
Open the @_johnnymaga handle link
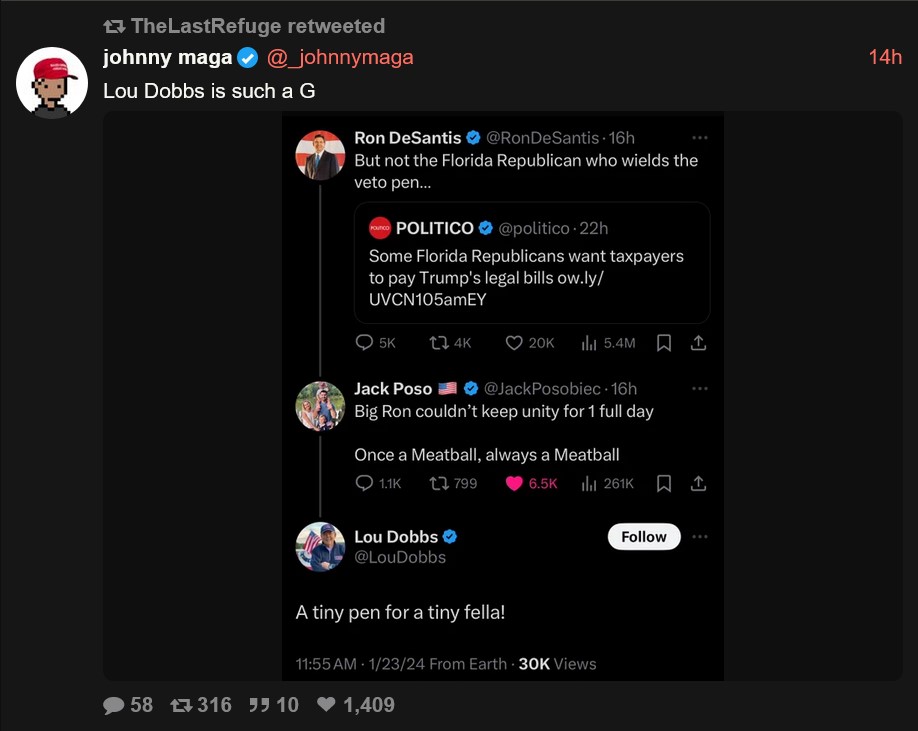tap(340, 58)
